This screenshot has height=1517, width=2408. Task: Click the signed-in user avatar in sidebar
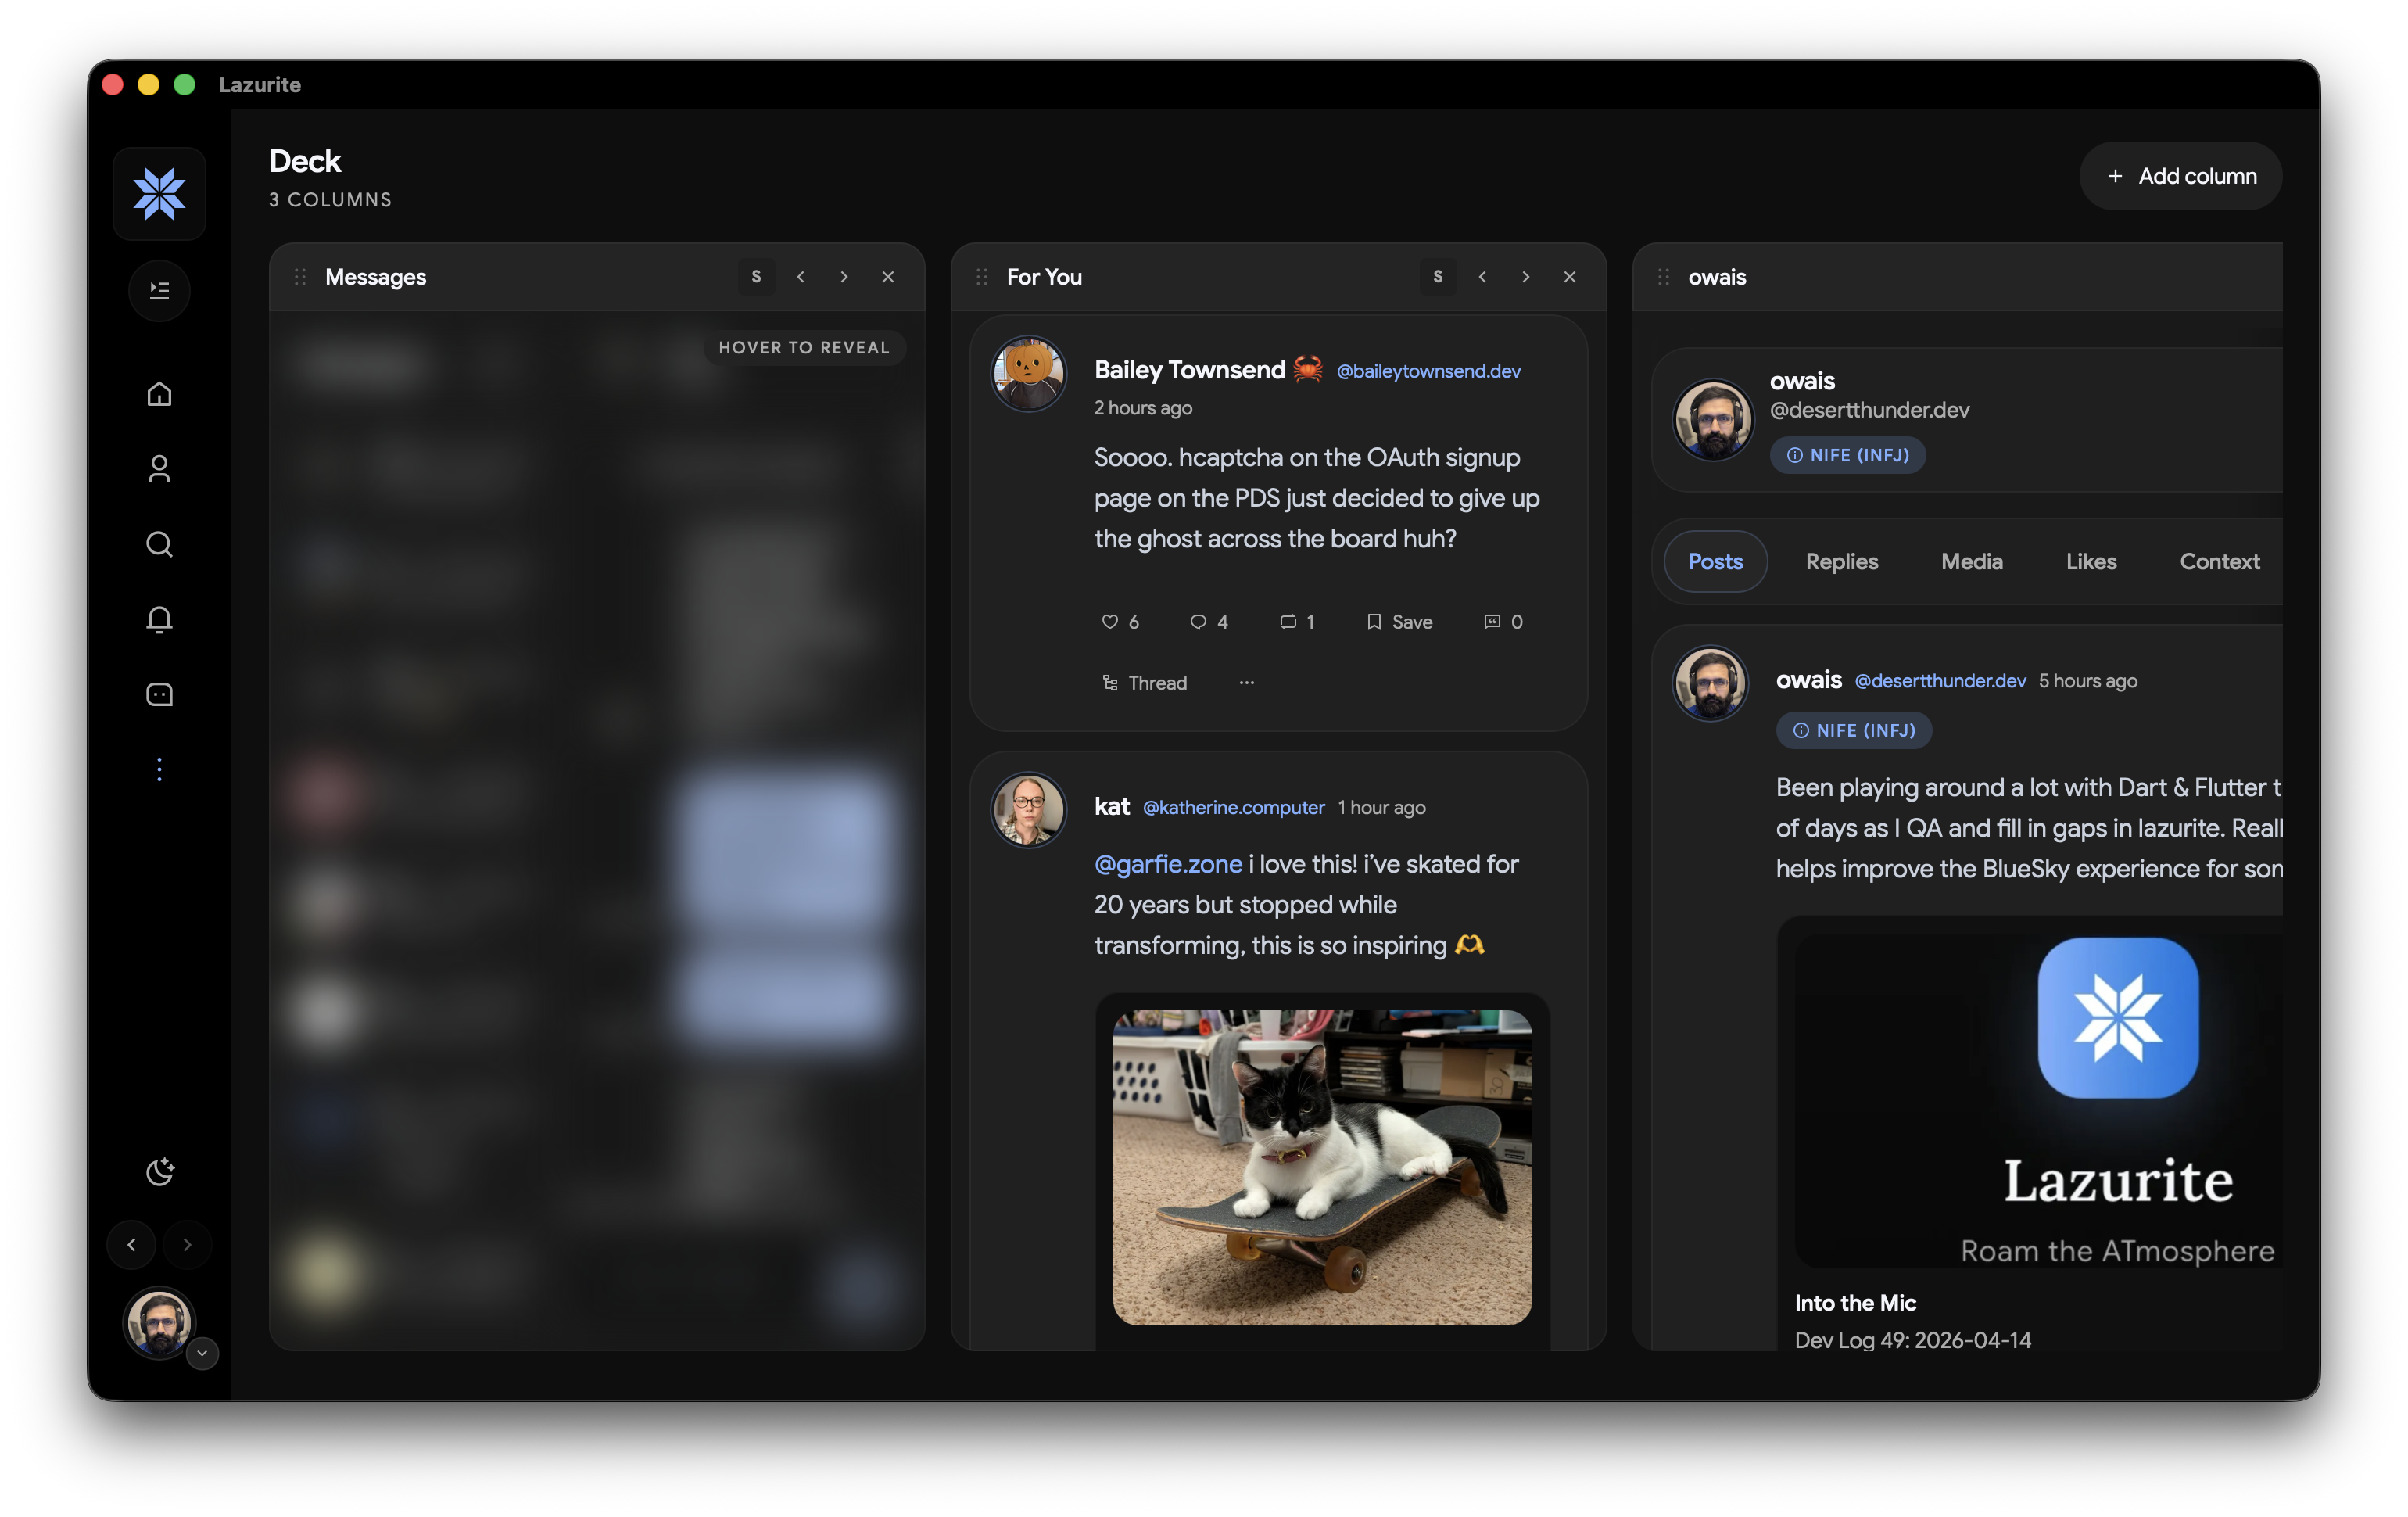(158, 1322)
